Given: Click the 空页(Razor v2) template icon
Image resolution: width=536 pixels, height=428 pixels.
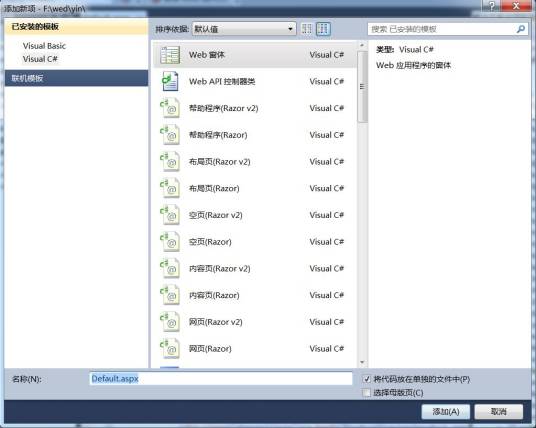Looking at the screenshot, I should click(170, 215).
